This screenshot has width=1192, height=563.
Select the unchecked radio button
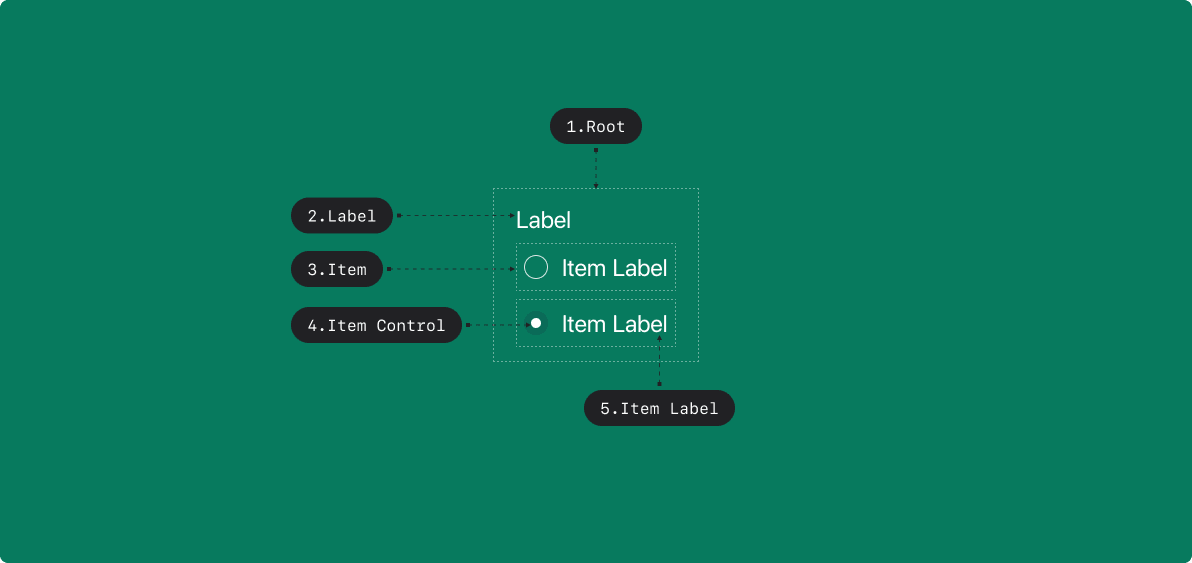pos(536,267)
